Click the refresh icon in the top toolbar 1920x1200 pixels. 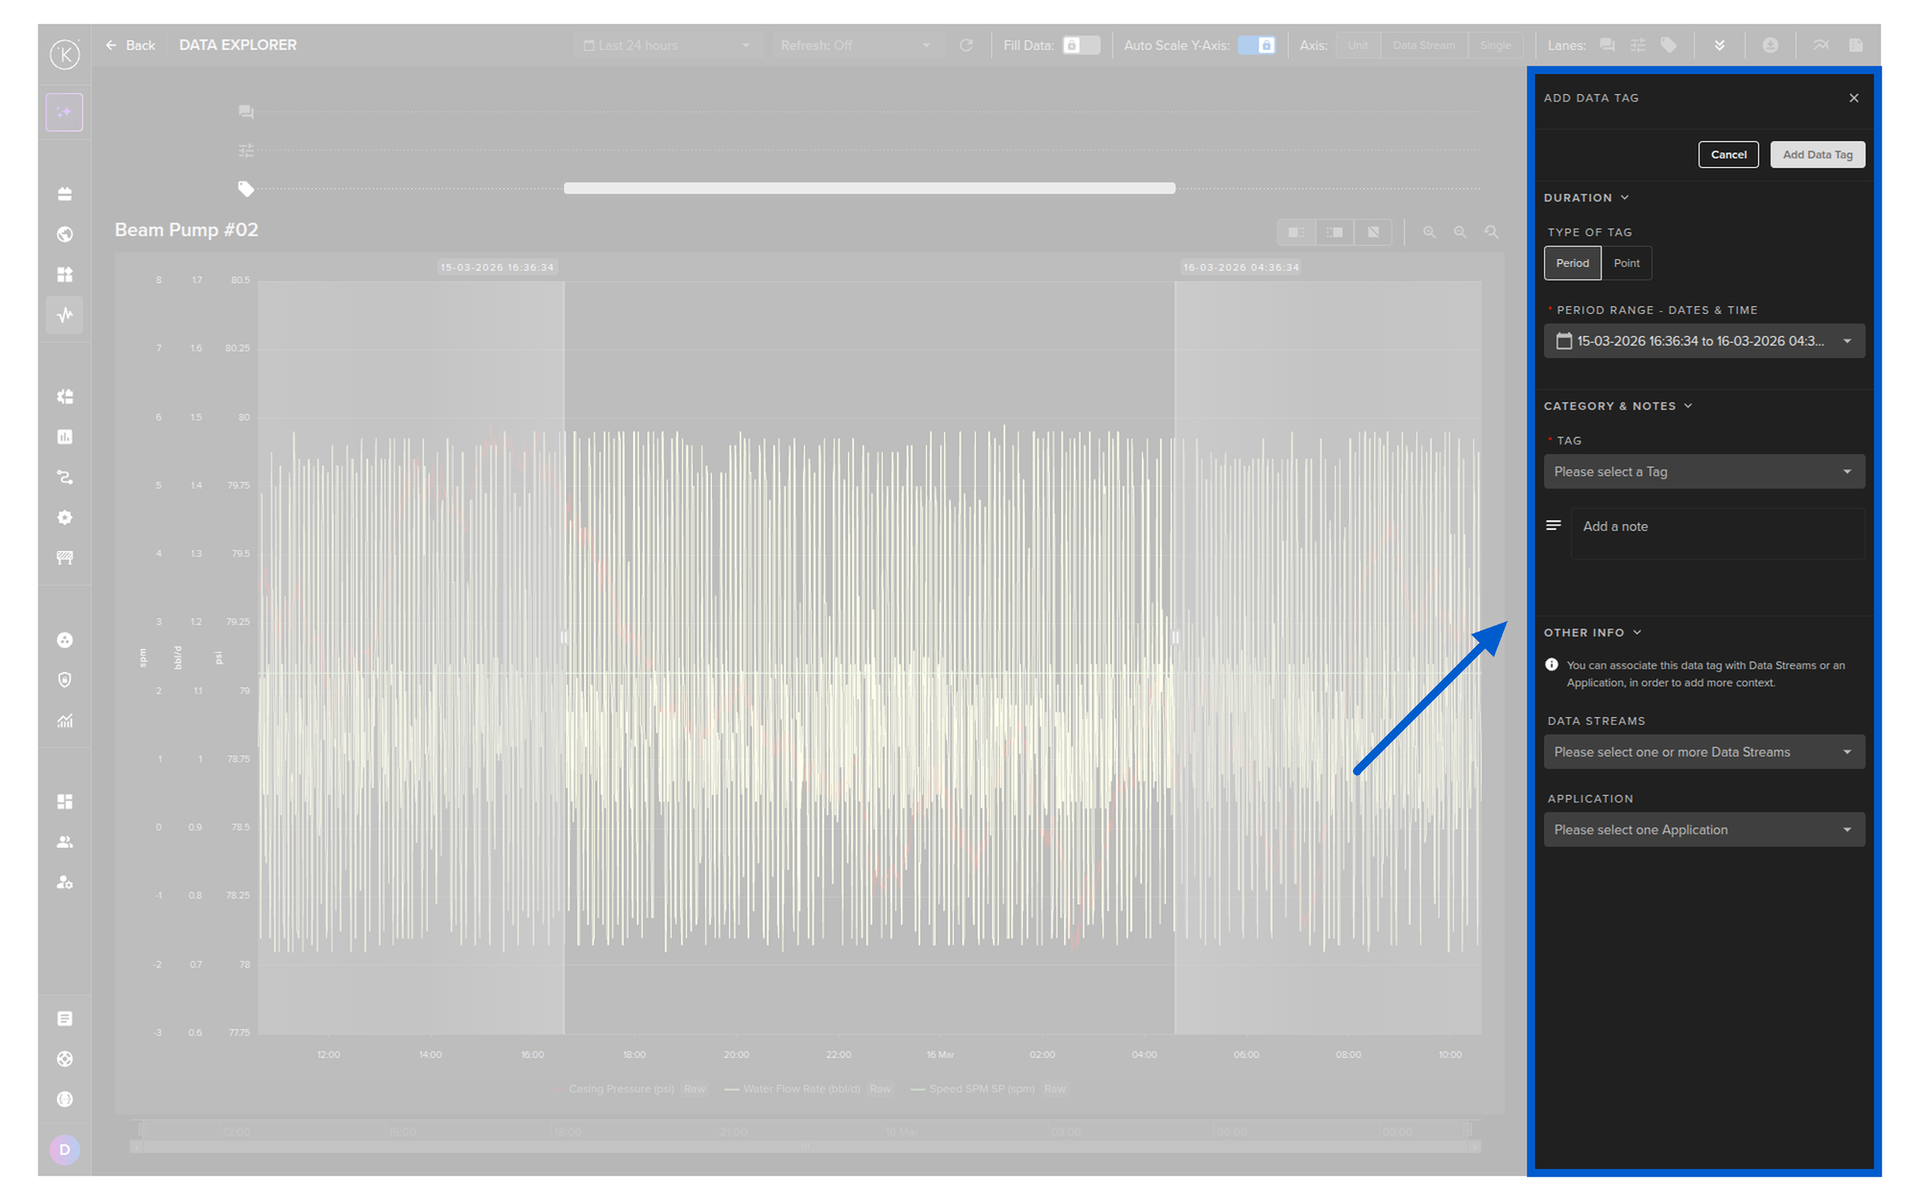point(966,45)
